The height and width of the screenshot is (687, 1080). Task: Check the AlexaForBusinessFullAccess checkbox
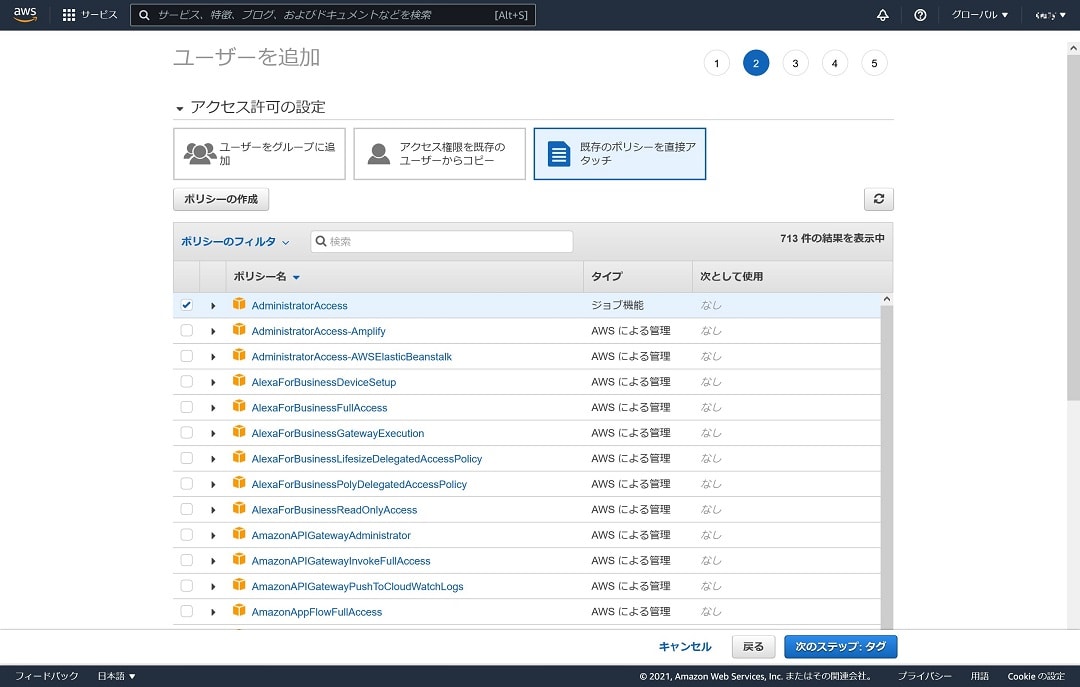(187, 407)
